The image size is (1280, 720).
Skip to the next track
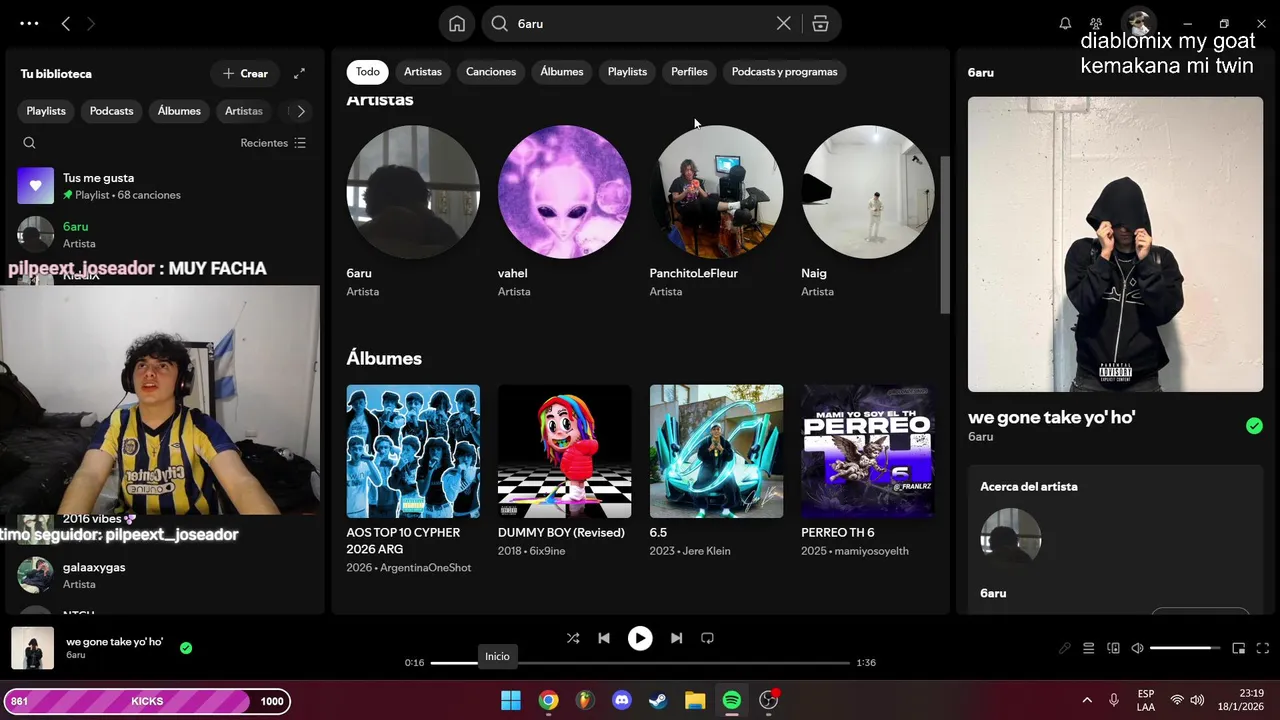676,638
